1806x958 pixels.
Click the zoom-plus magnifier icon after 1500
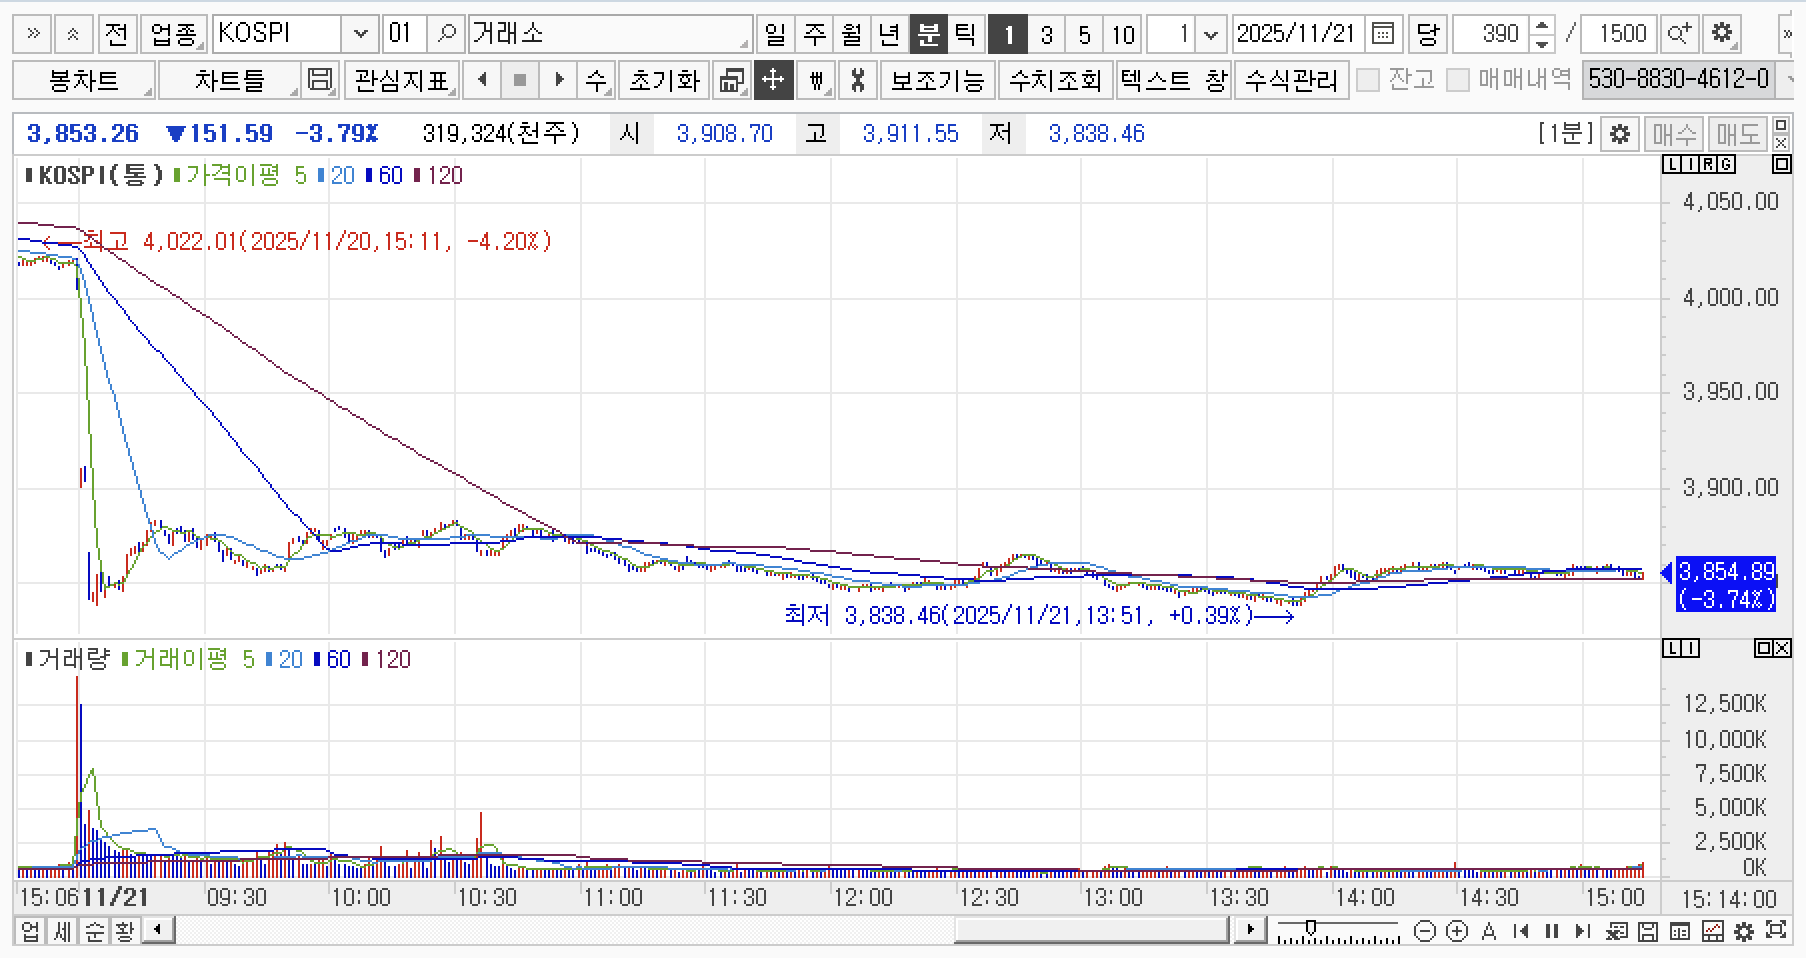1678,34
